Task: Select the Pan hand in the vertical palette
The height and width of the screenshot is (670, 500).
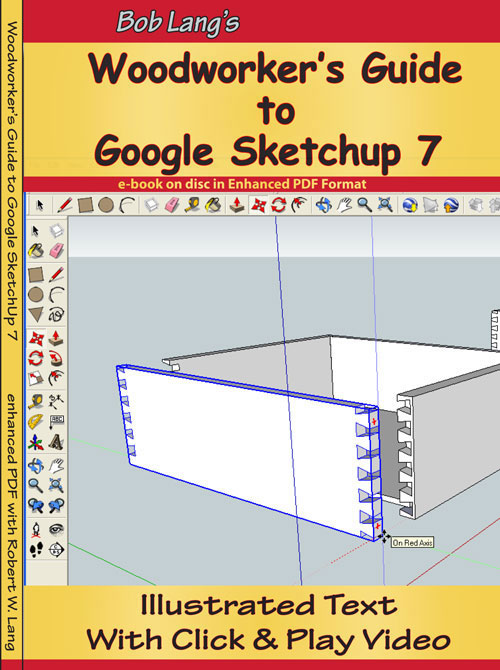Action: (56, 465)
